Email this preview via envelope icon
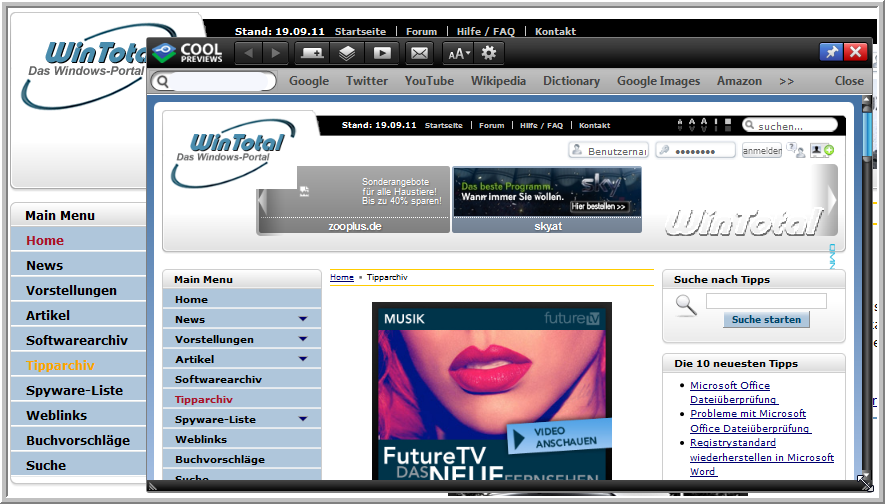 (x=419, y=54)
